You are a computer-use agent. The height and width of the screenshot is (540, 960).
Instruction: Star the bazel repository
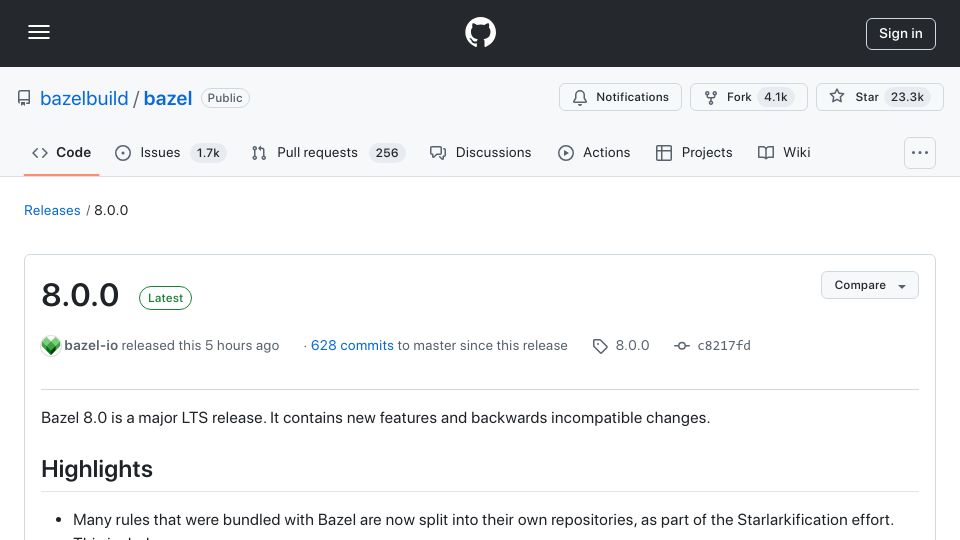click(x=879, y=97)
